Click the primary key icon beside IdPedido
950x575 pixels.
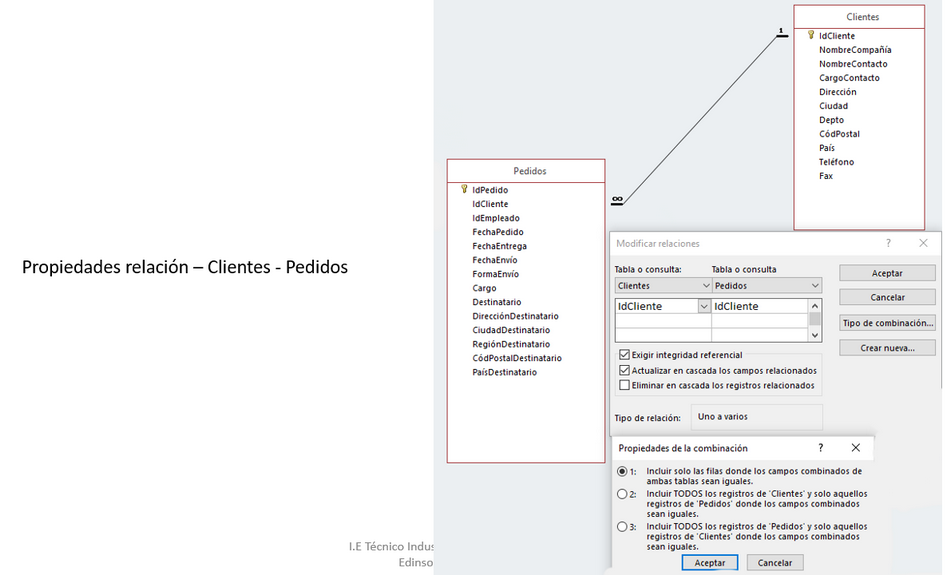(x=464, y=189)
